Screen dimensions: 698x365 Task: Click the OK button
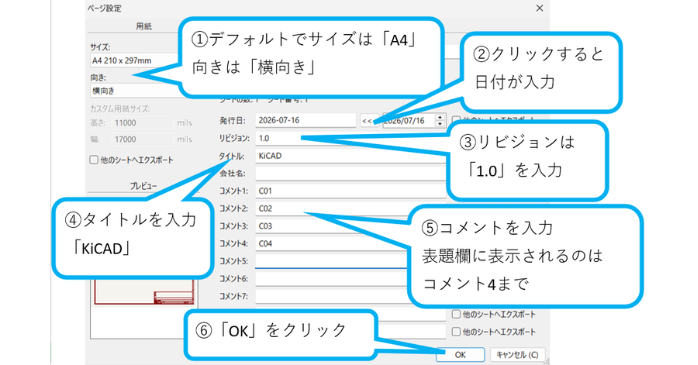coord(460,355)
